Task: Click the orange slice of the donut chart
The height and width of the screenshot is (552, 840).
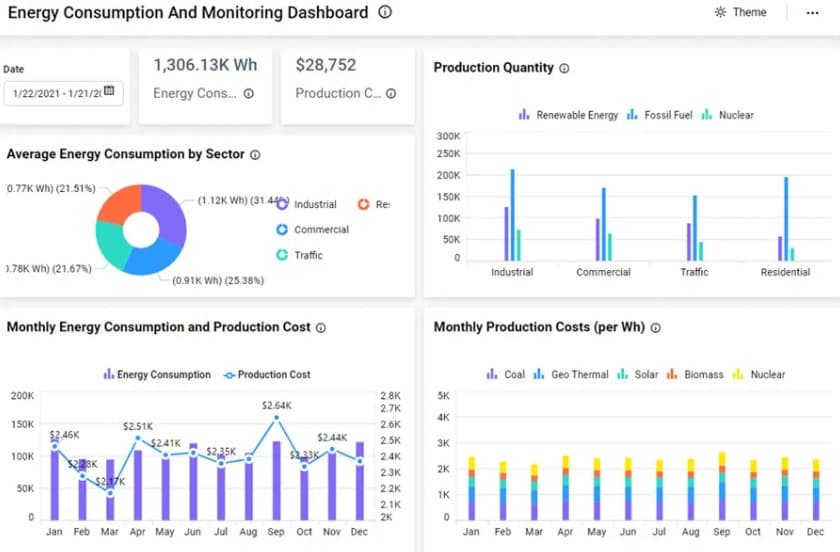Action: click(121, 203)
